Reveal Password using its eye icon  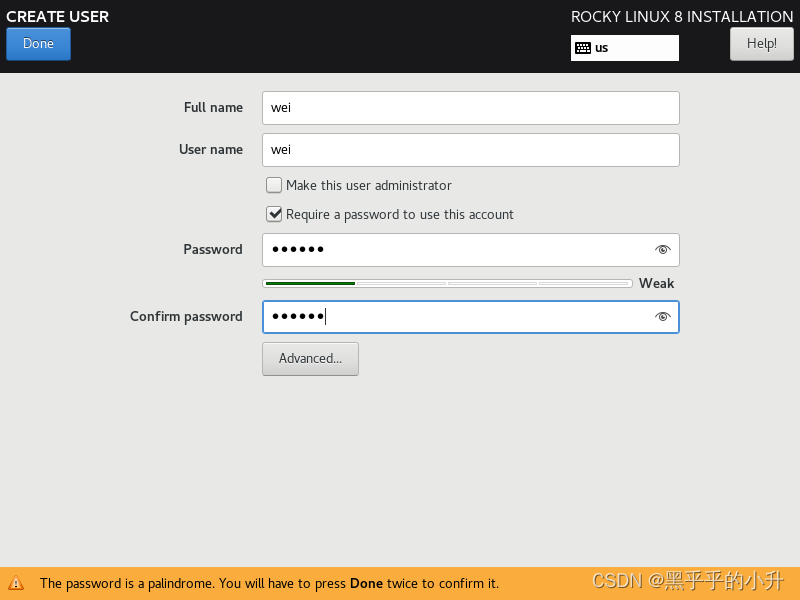click(662, 249)
